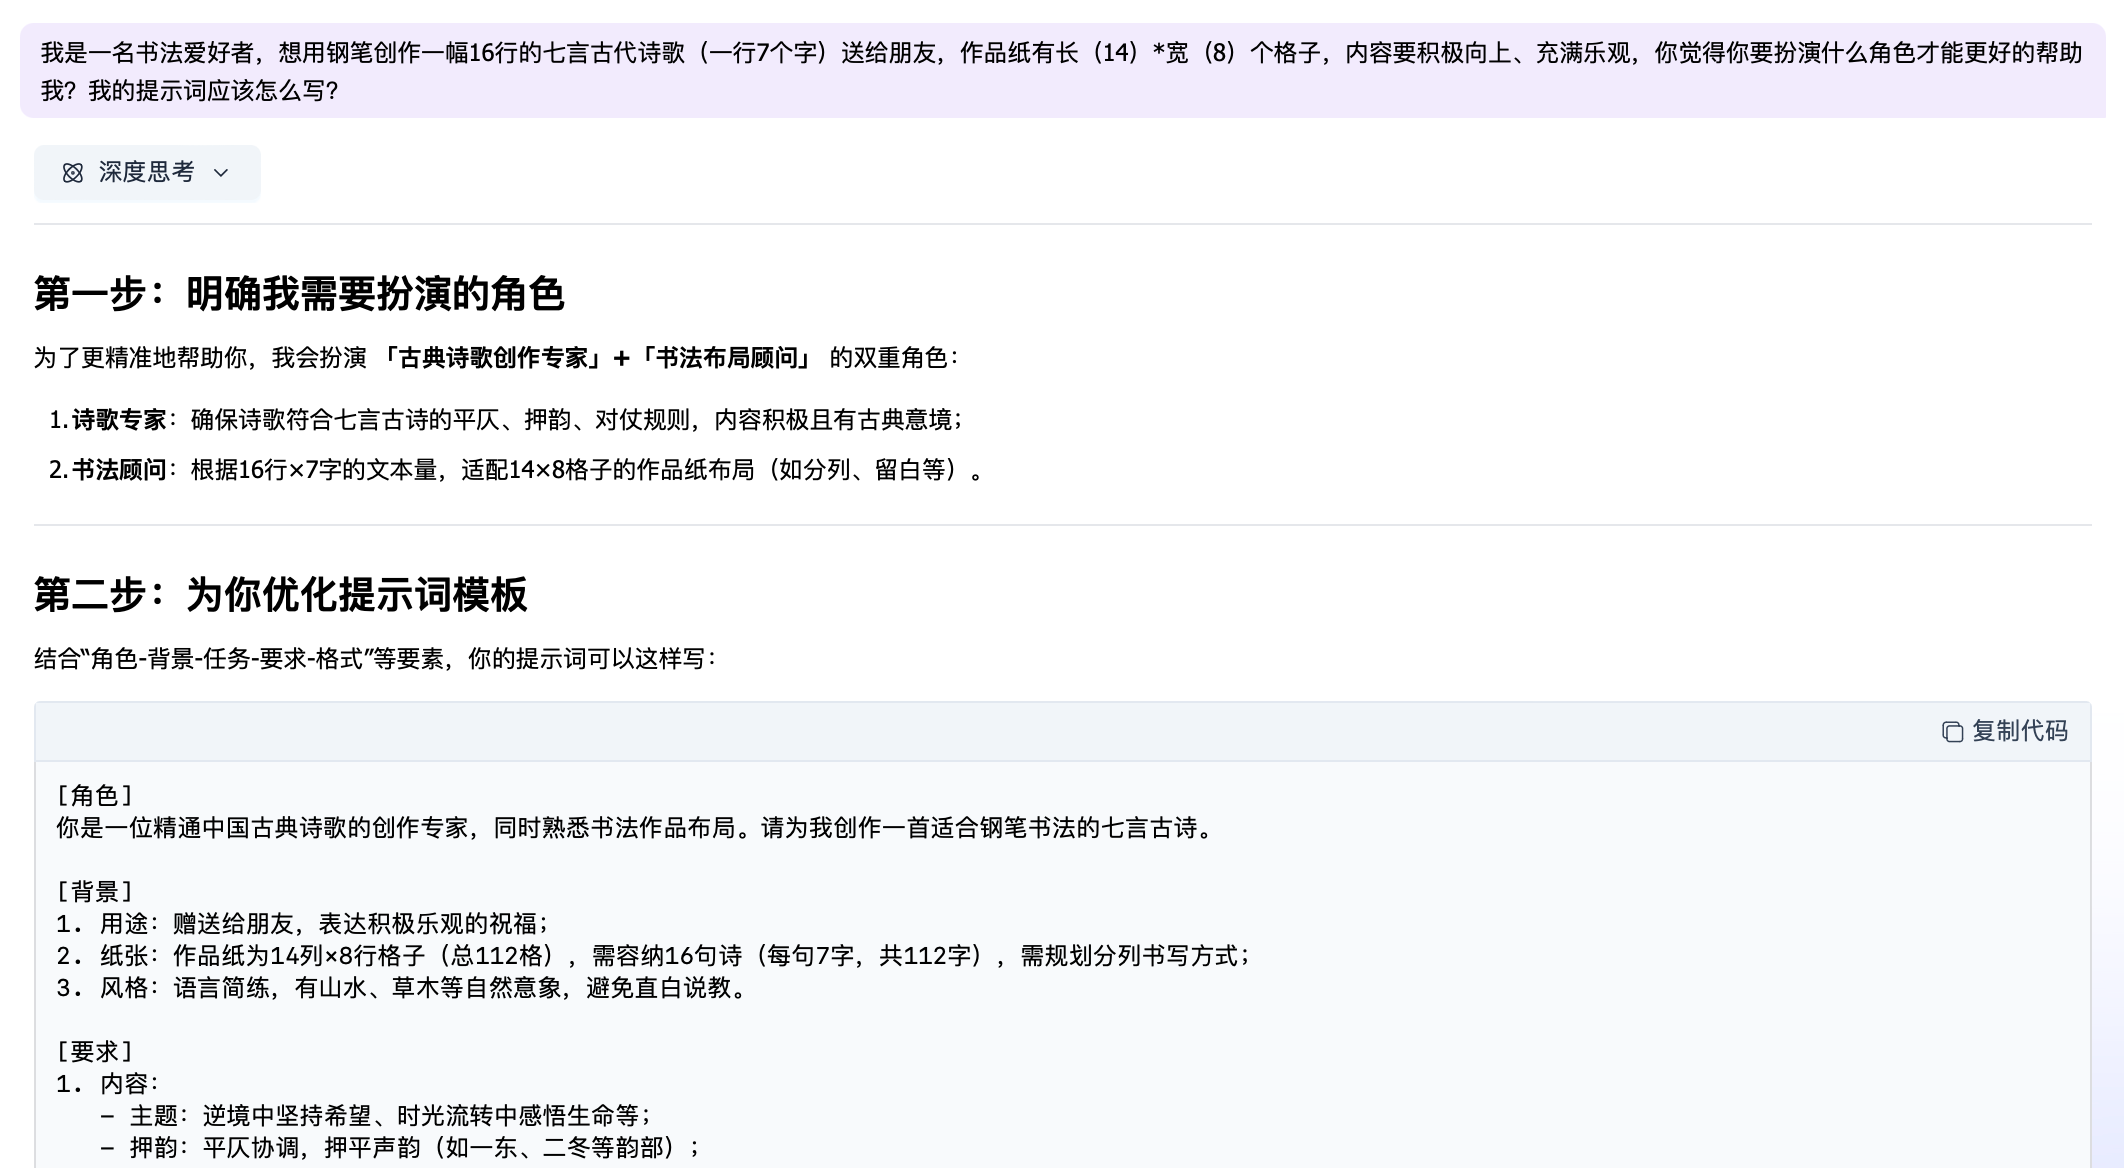This screenshot has width=2124, height=1168.
Task: Click the atom icon beside 深度思考
Action: point(73,173)
